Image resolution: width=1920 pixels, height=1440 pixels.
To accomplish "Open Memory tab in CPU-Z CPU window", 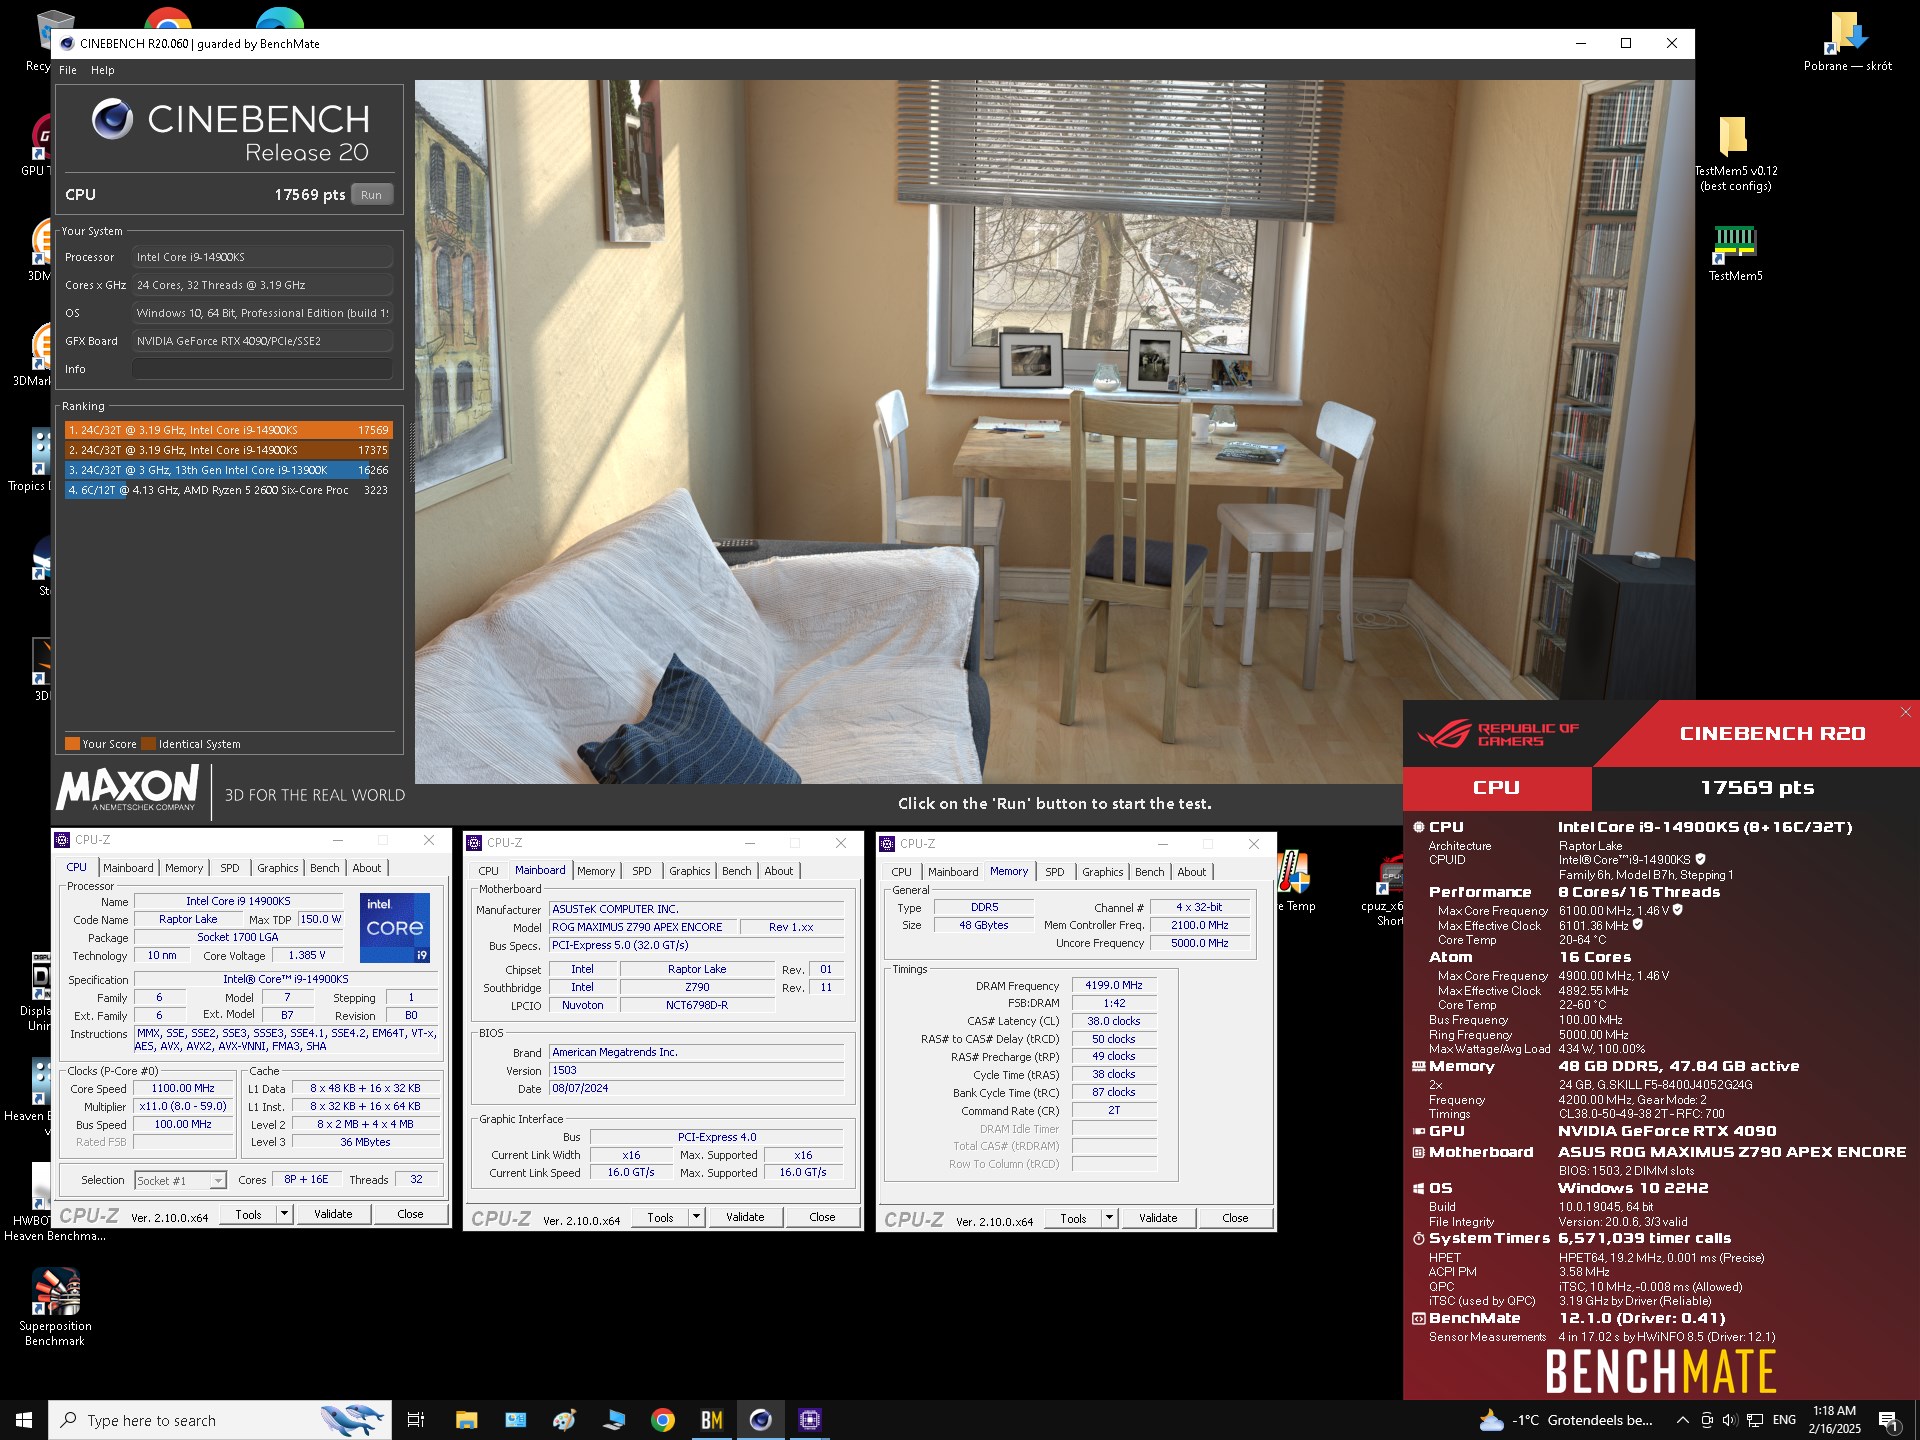I will tap(184, 868).
